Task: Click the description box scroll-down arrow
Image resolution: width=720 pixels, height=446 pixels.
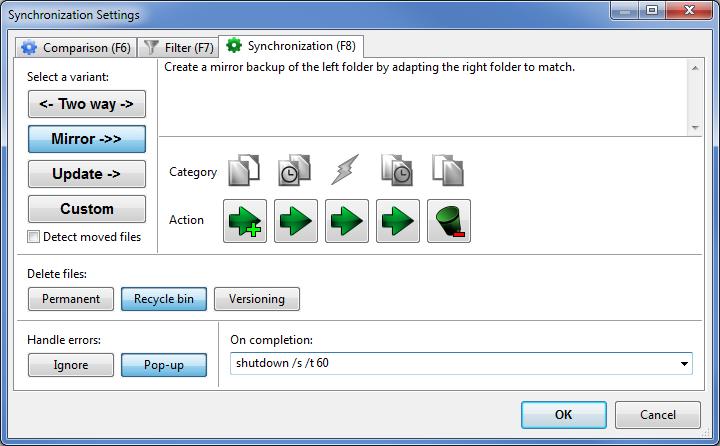Action: 695,128
